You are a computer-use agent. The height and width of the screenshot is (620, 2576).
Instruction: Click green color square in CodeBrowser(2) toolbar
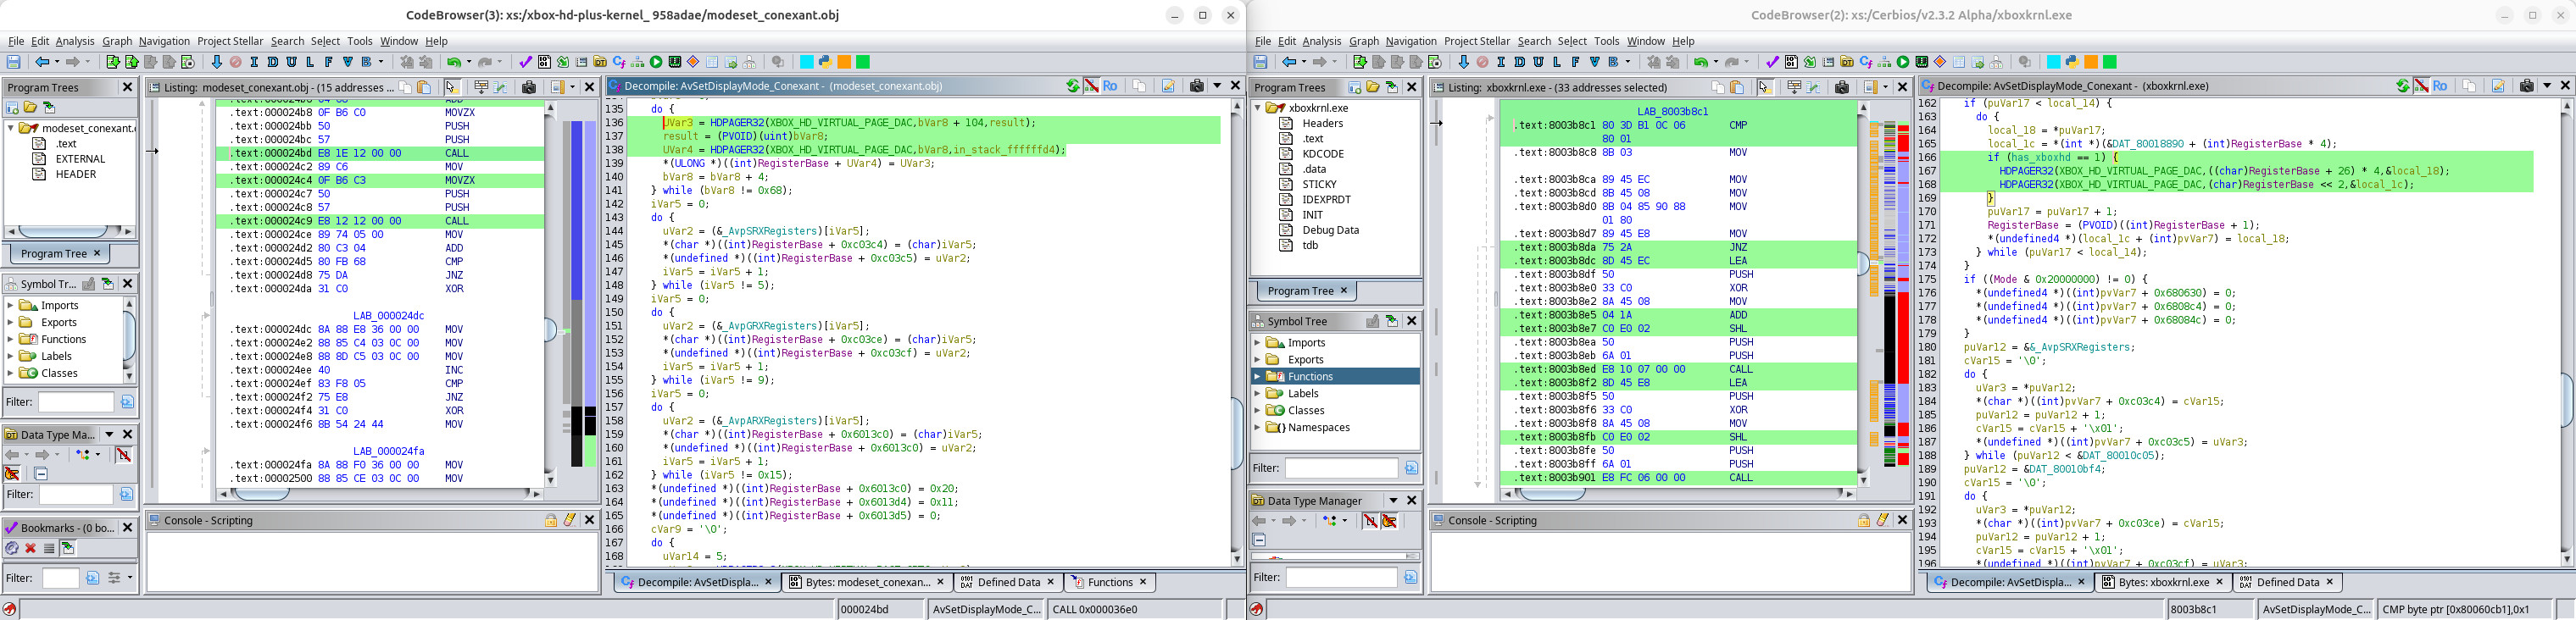pos(2110,62)
